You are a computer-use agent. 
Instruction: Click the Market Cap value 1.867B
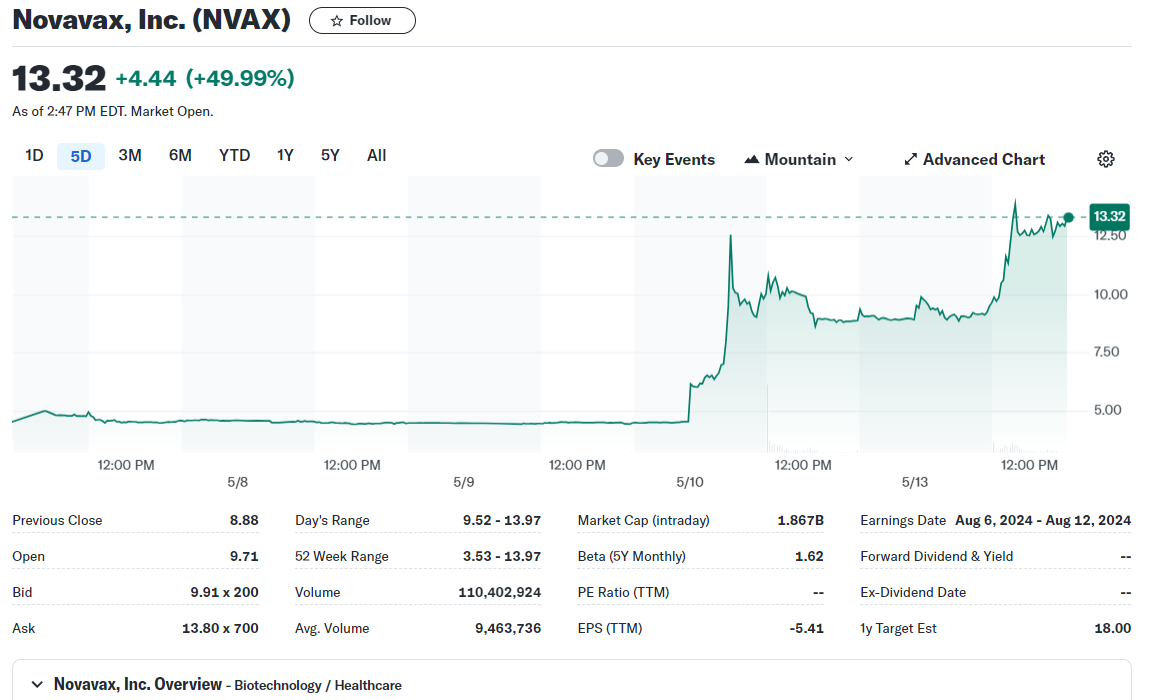[801, 520]
